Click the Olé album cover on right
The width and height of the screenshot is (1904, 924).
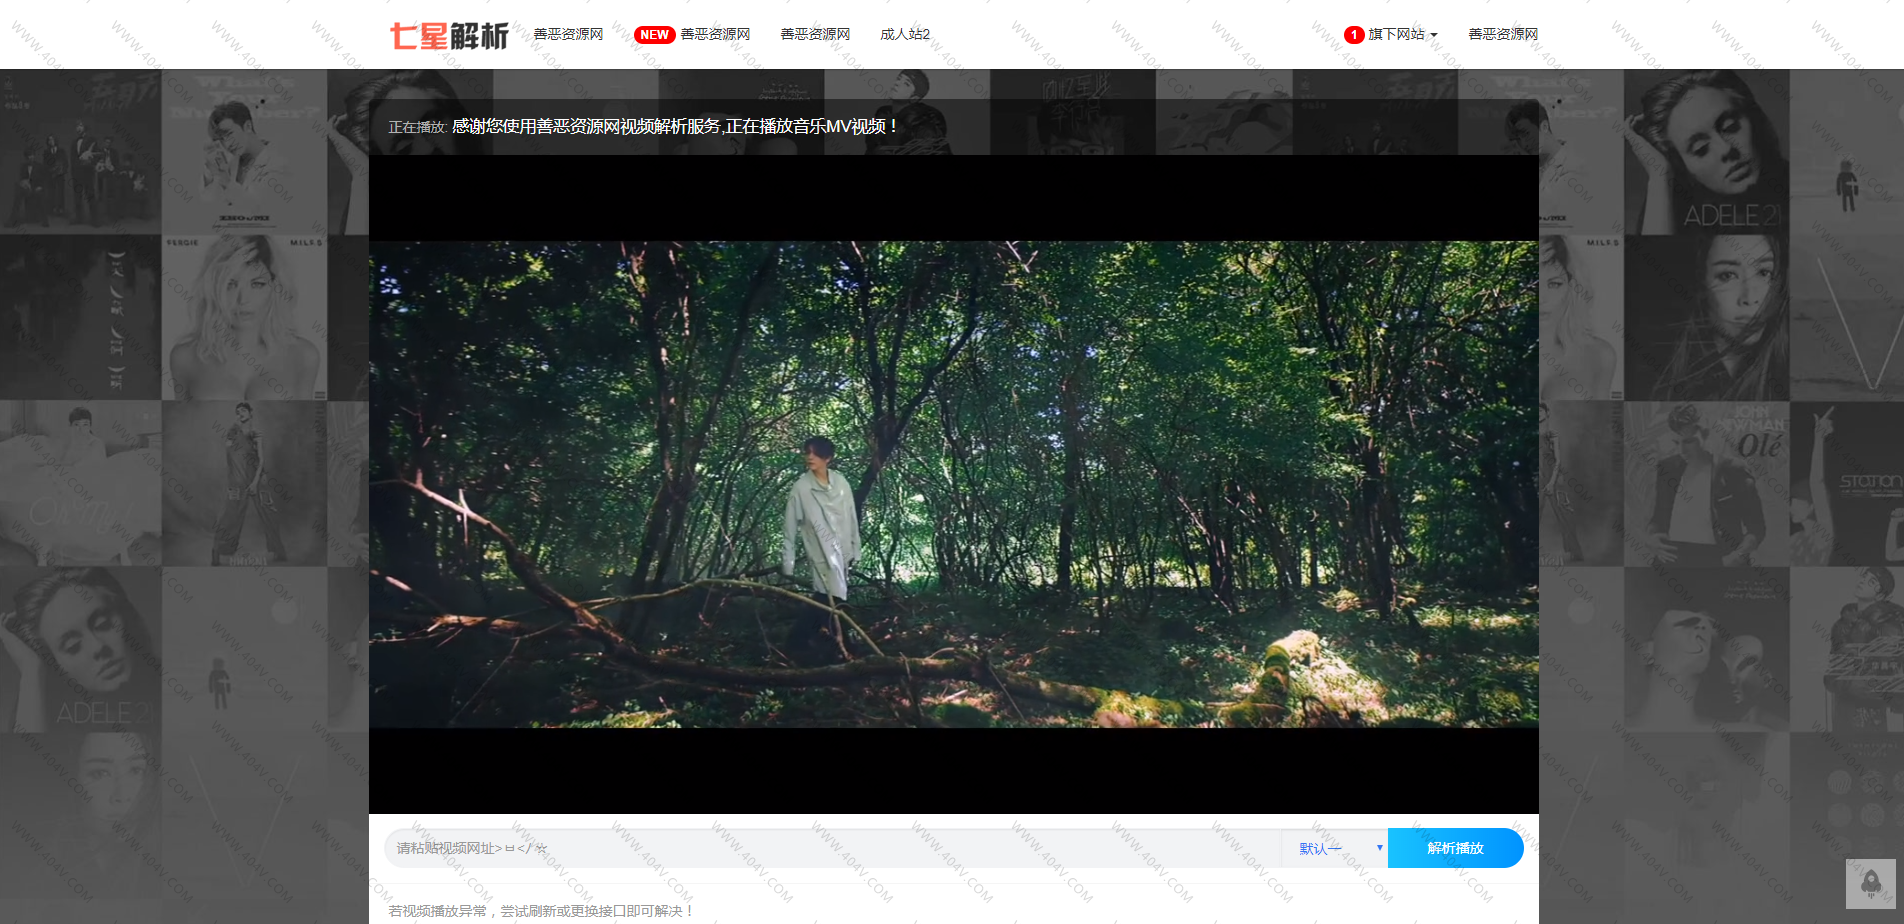point(1706,484)
